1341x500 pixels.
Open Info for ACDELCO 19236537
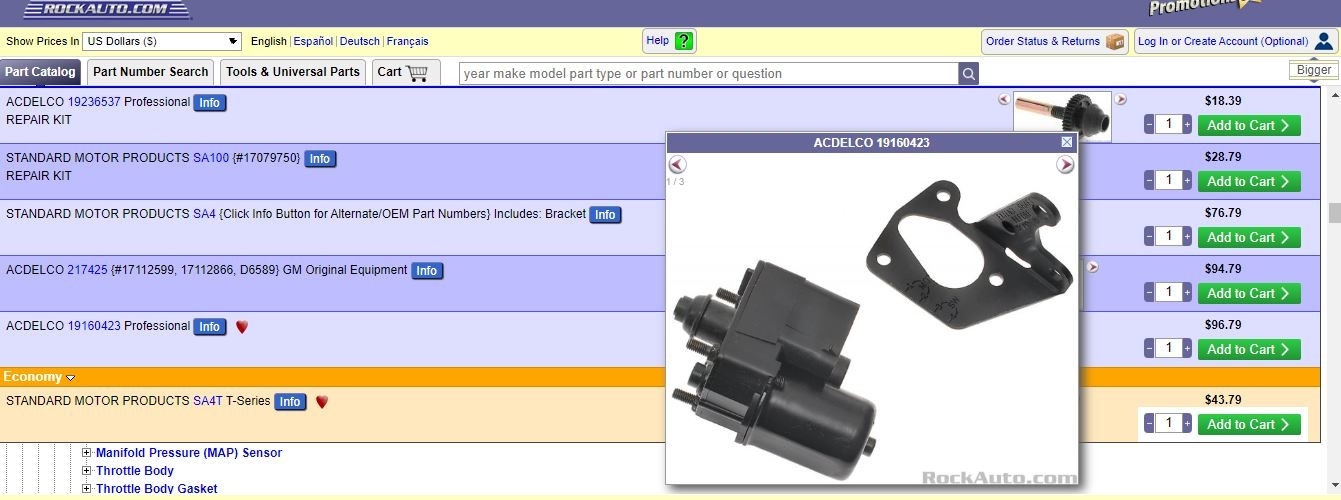(209, 103)
